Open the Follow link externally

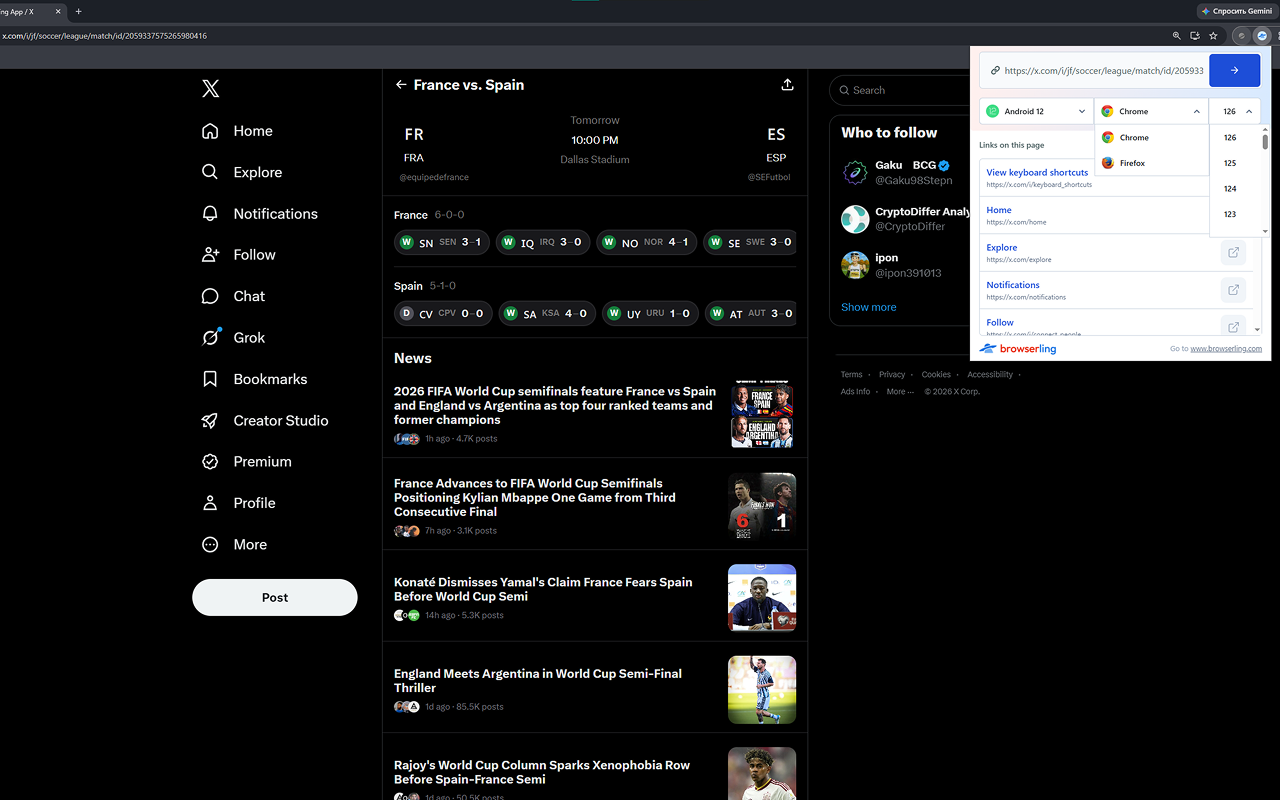coord(1233,327)
